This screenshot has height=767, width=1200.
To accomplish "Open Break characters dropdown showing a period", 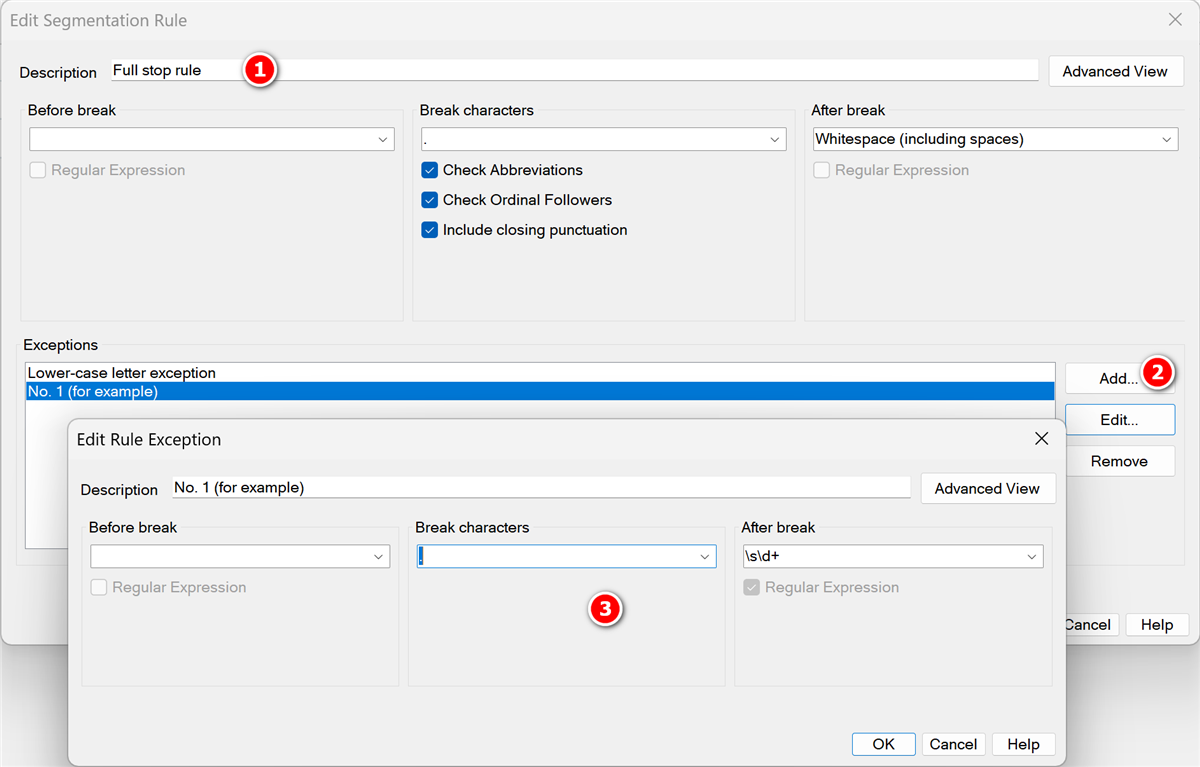I will 775,140.
